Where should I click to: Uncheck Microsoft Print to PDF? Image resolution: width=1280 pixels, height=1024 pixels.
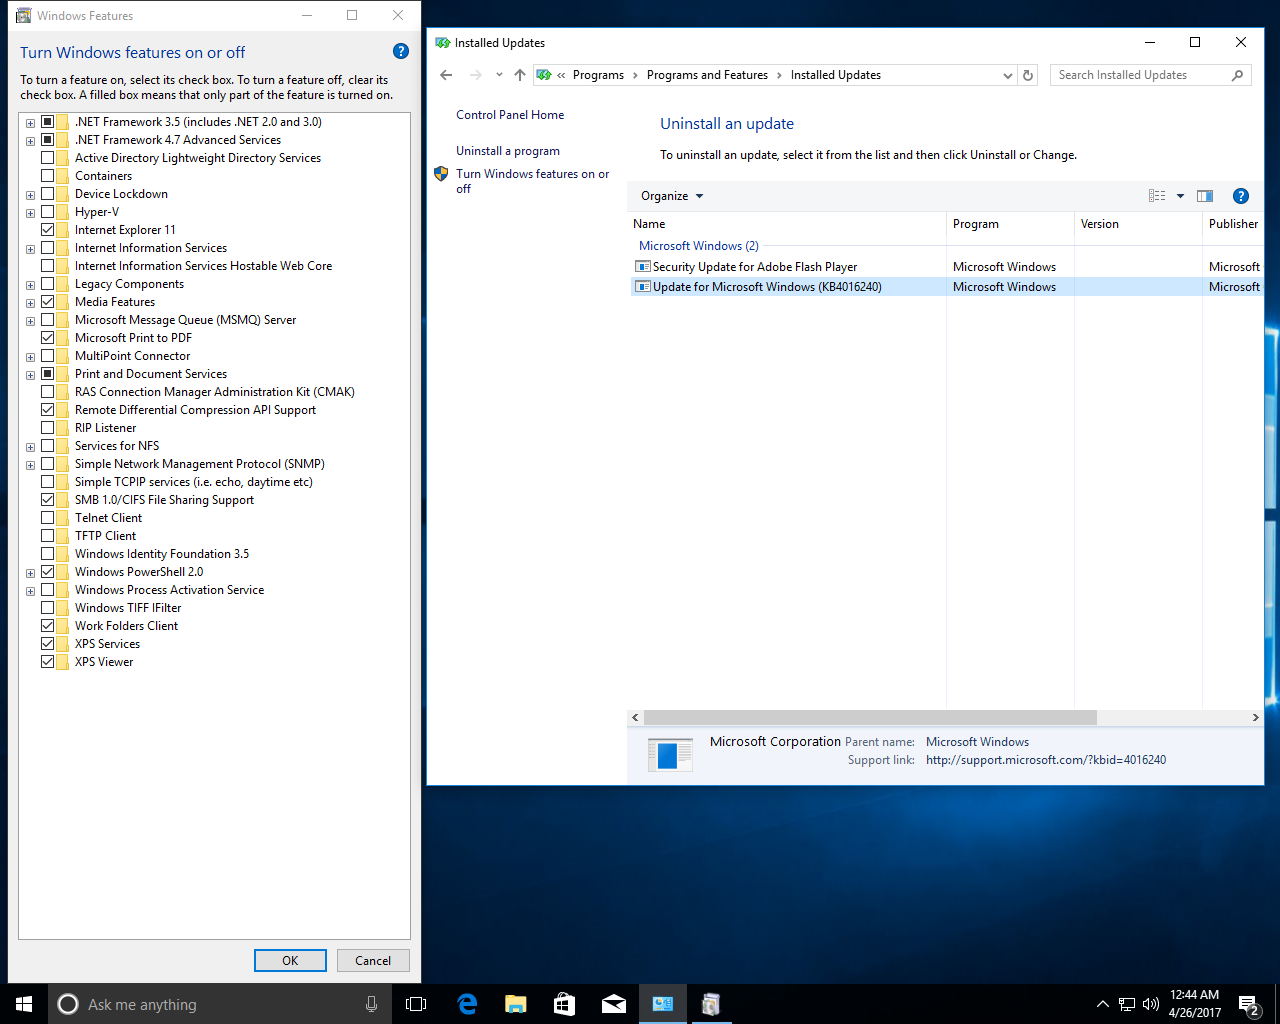click(x=47, y=338)
